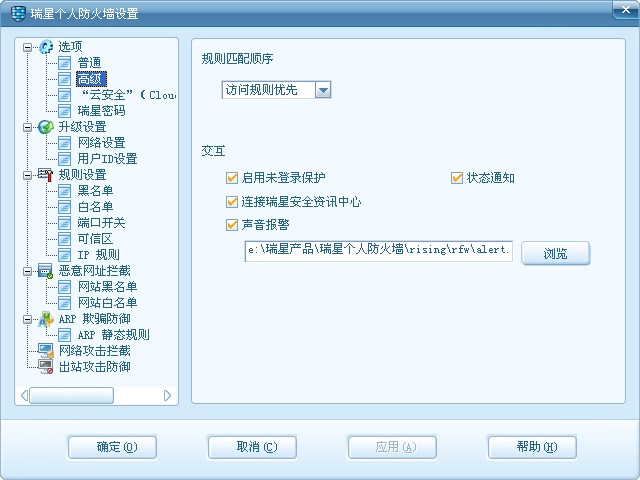Uncheck 启用未登录保护 checkbox

(x=232, y=178)
